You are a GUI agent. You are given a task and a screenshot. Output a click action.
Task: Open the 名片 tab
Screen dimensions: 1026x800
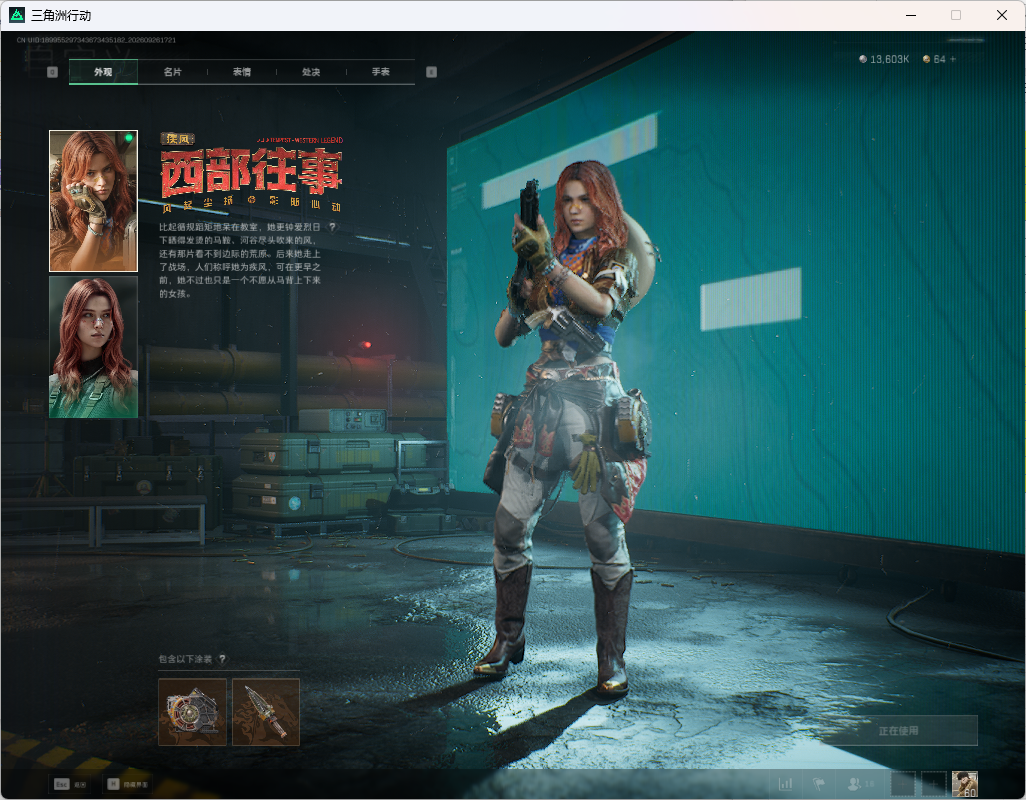(173, 72)
